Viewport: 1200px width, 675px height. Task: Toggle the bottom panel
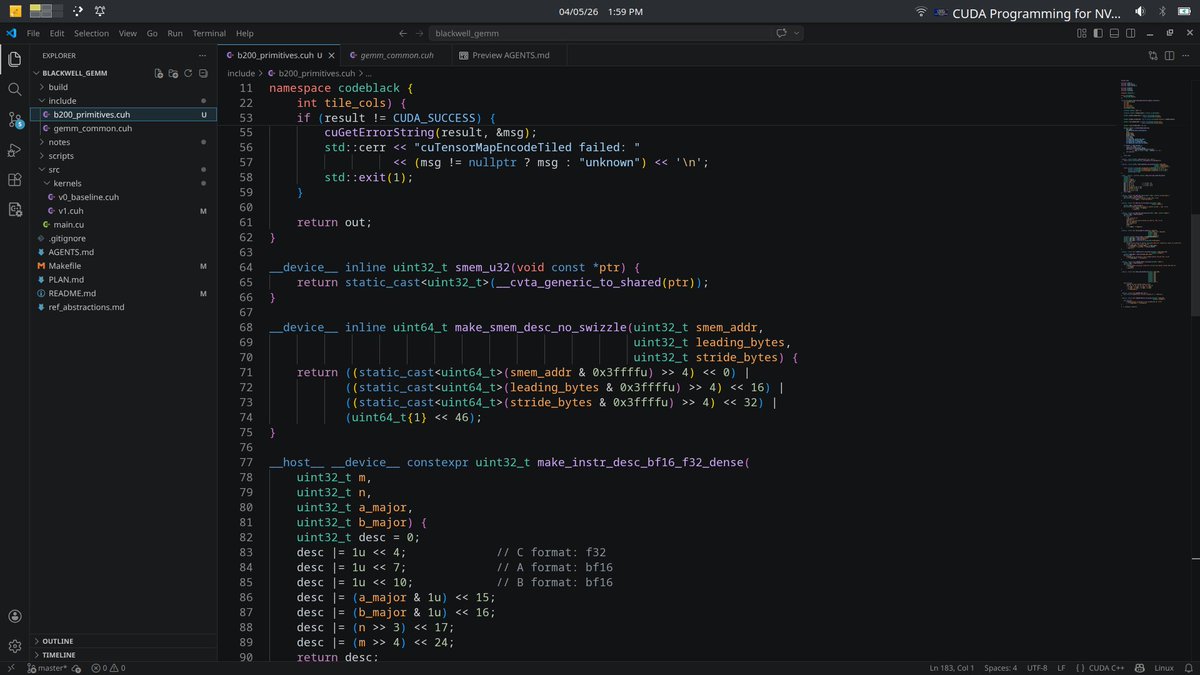click(x=1114, y=33)
